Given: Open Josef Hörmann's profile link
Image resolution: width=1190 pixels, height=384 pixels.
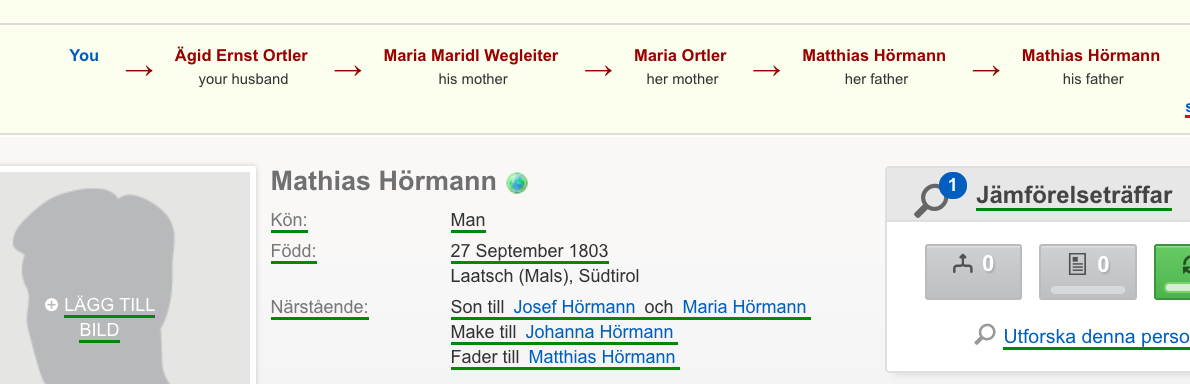Looking at the screenshot, I should [574, 307].
